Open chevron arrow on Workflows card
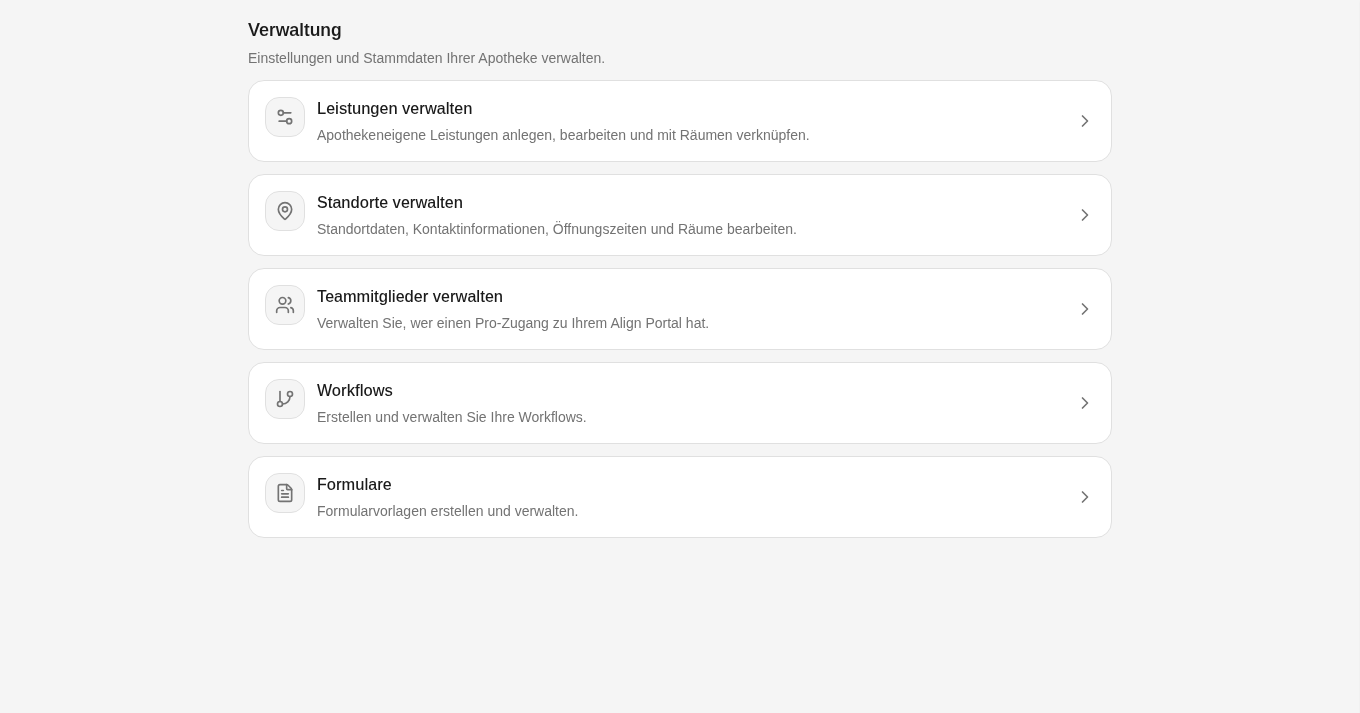 pos(1085,403)
